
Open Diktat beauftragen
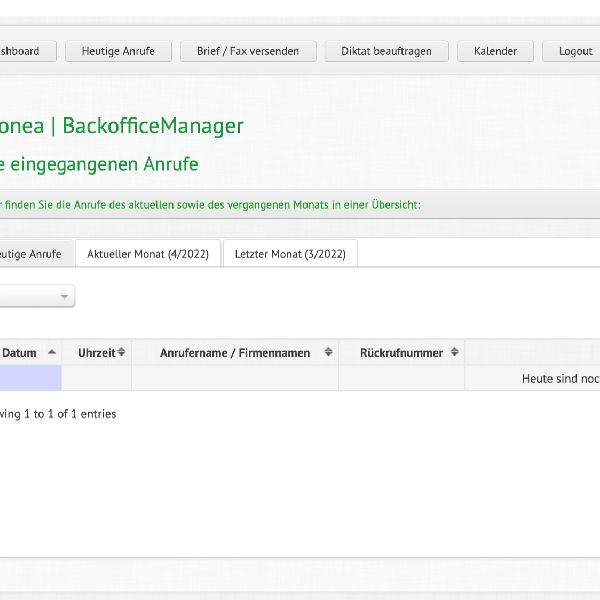[386, 51]
